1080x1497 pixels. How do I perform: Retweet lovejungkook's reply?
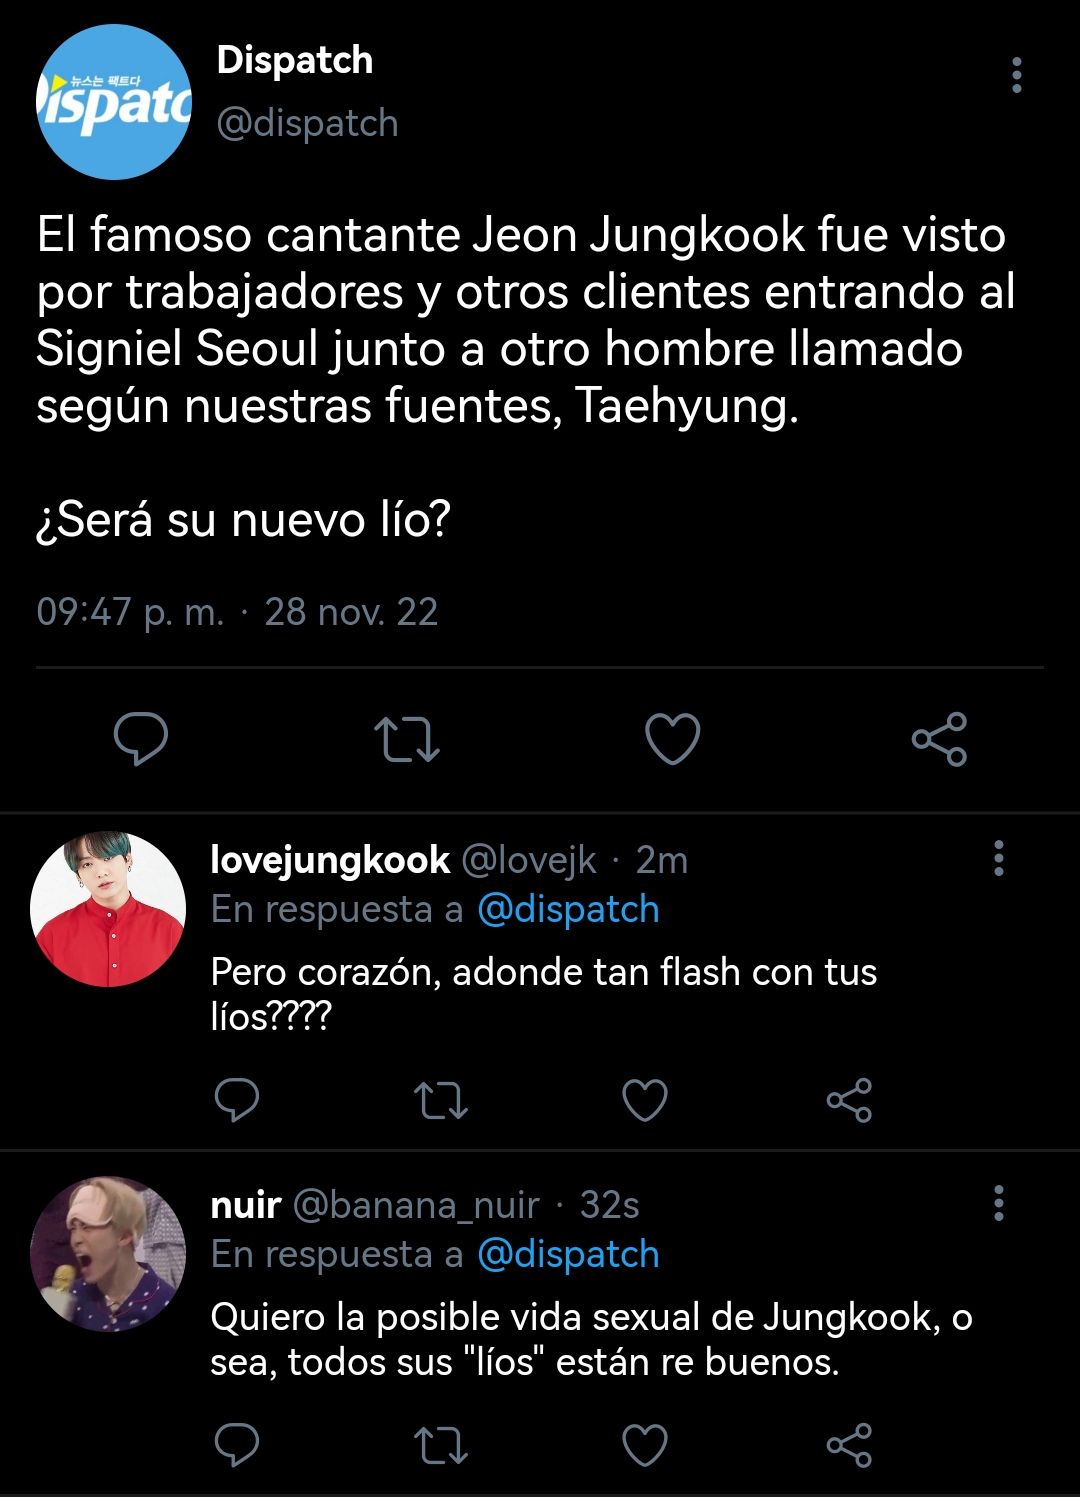click(441, 1100)
